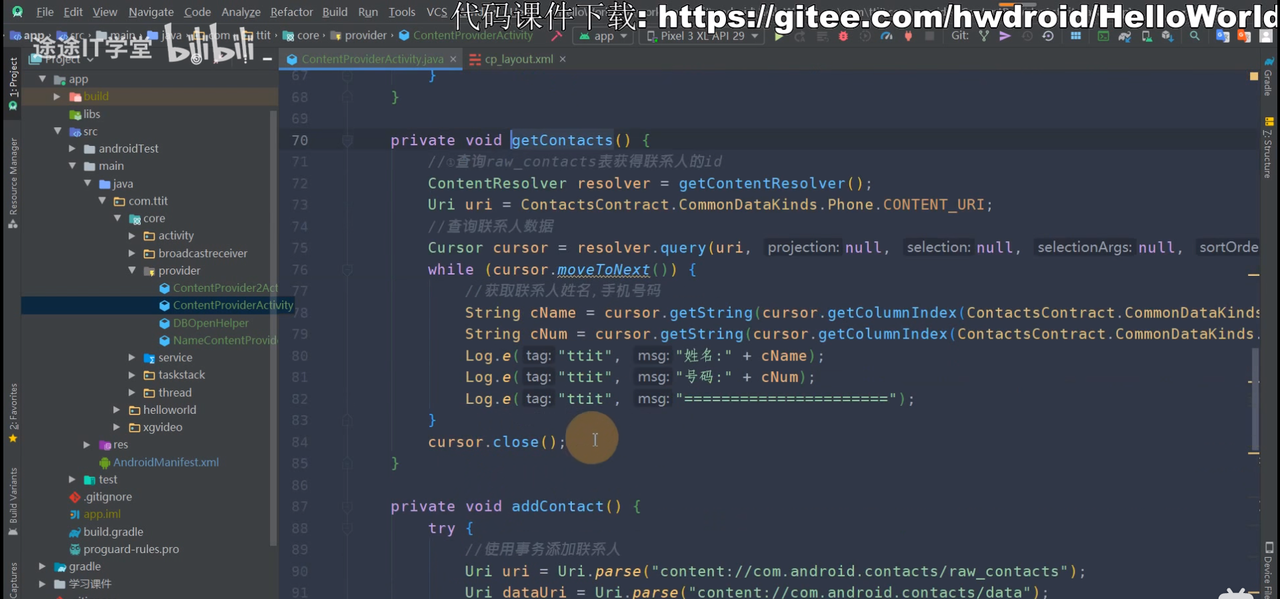Screen dimensions: 1280x599
Task: Open the app run configuration dropdown
Action: (603, 36)
